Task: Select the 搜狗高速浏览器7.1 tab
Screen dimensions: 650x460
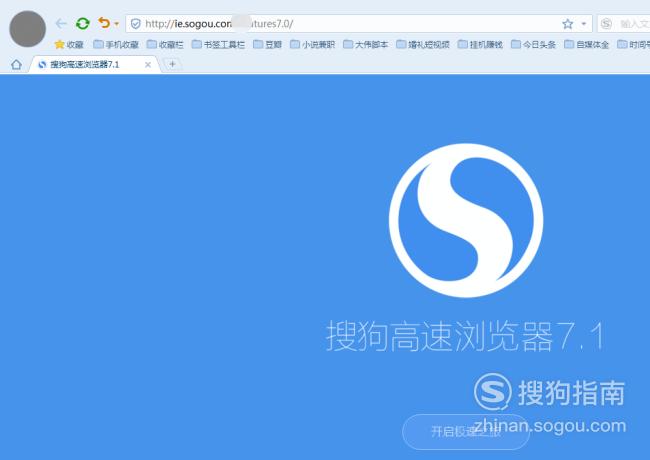Action: [95, 65]
